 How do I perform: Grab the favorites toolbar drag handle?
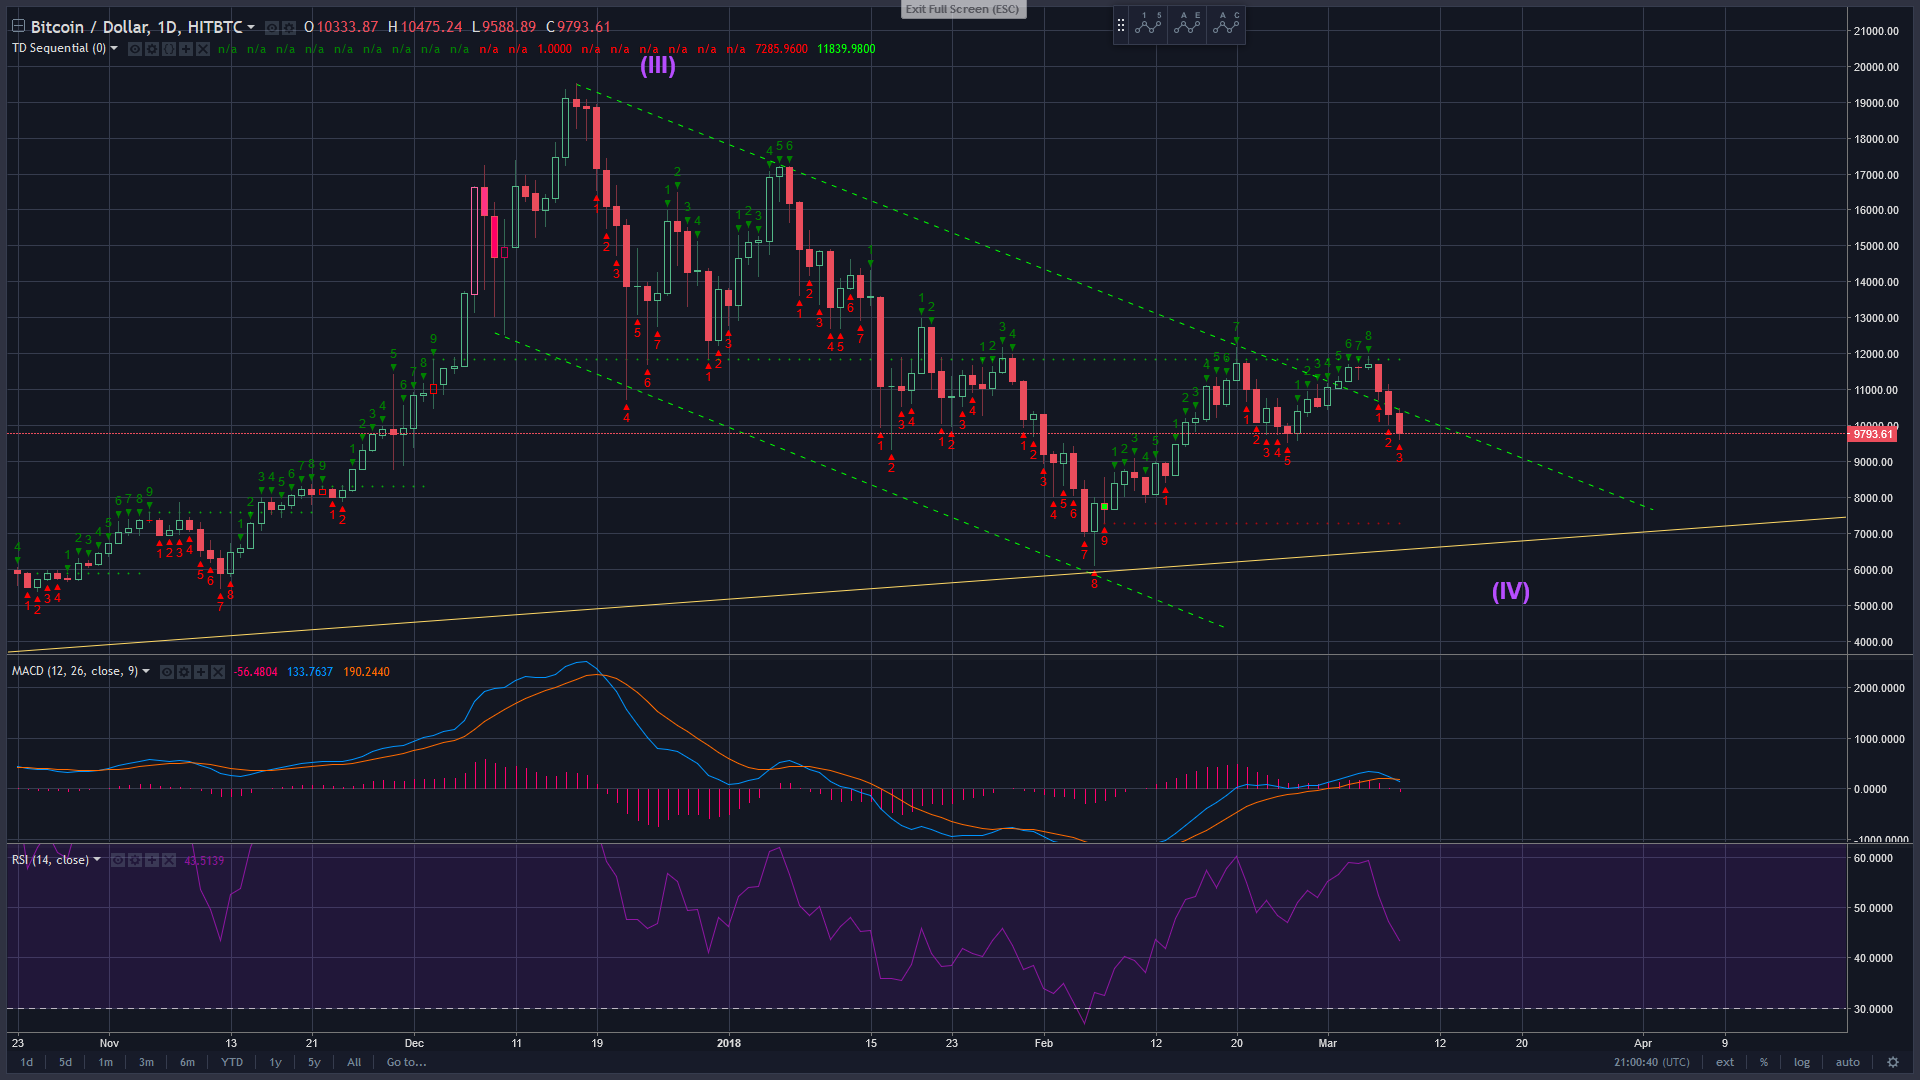click(x=1121, y=25)
